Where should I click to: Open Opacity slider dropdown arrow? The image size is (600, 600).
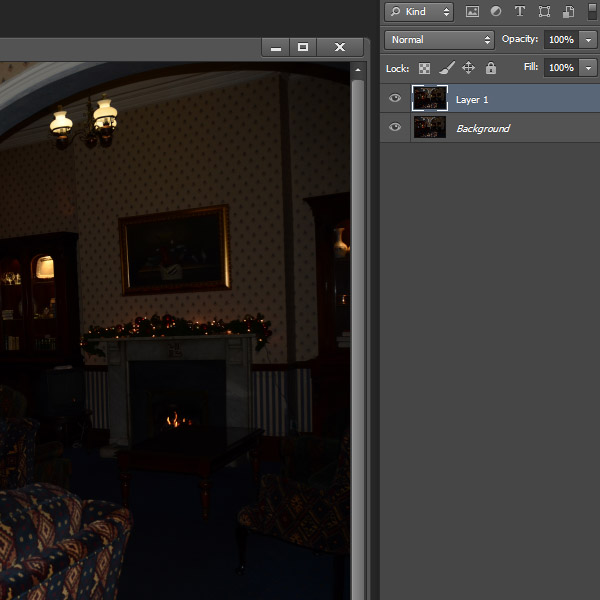coord(588,40)
